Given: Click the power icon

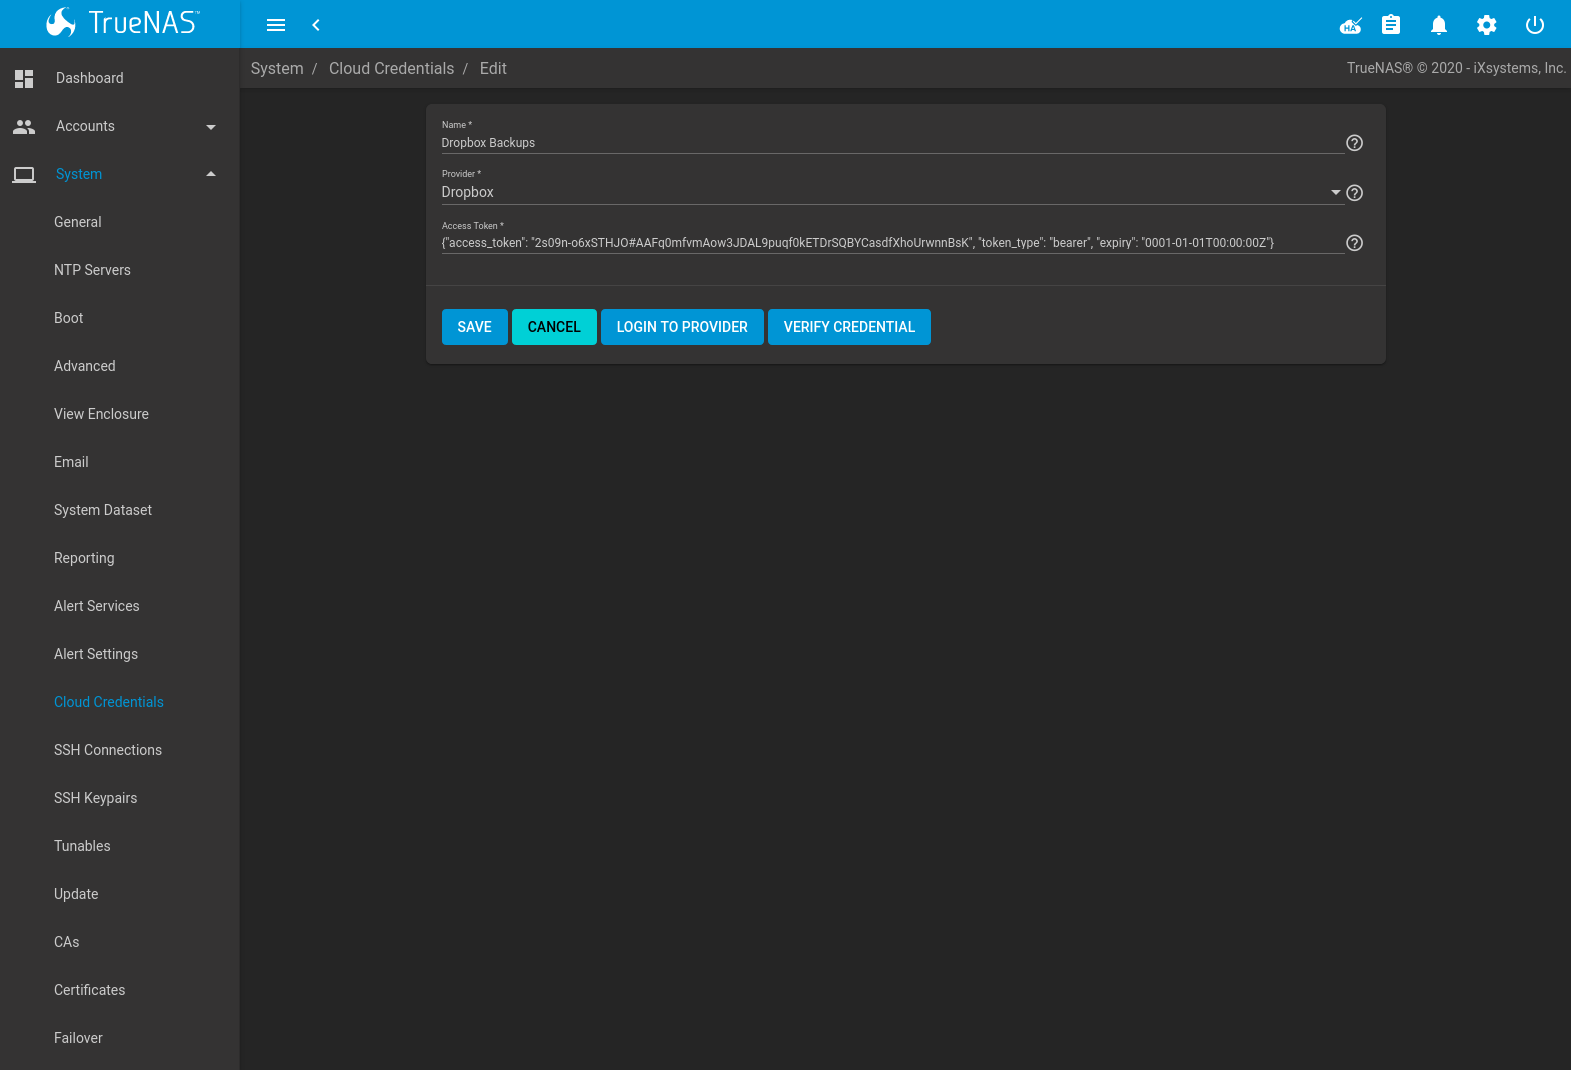Looking at the screenshot, I should coord(1535,25).
